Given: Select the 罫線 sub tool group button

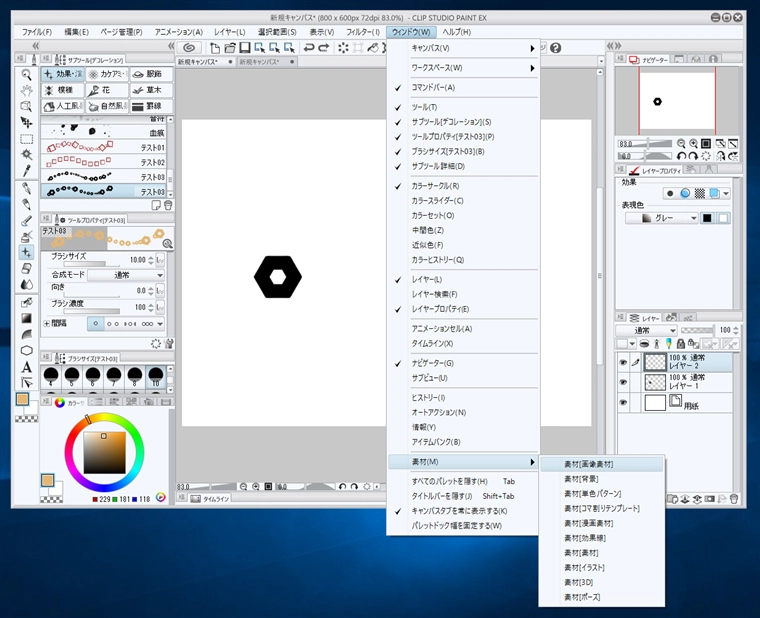Looking at the screenshot, I should (x=151, y=106).
